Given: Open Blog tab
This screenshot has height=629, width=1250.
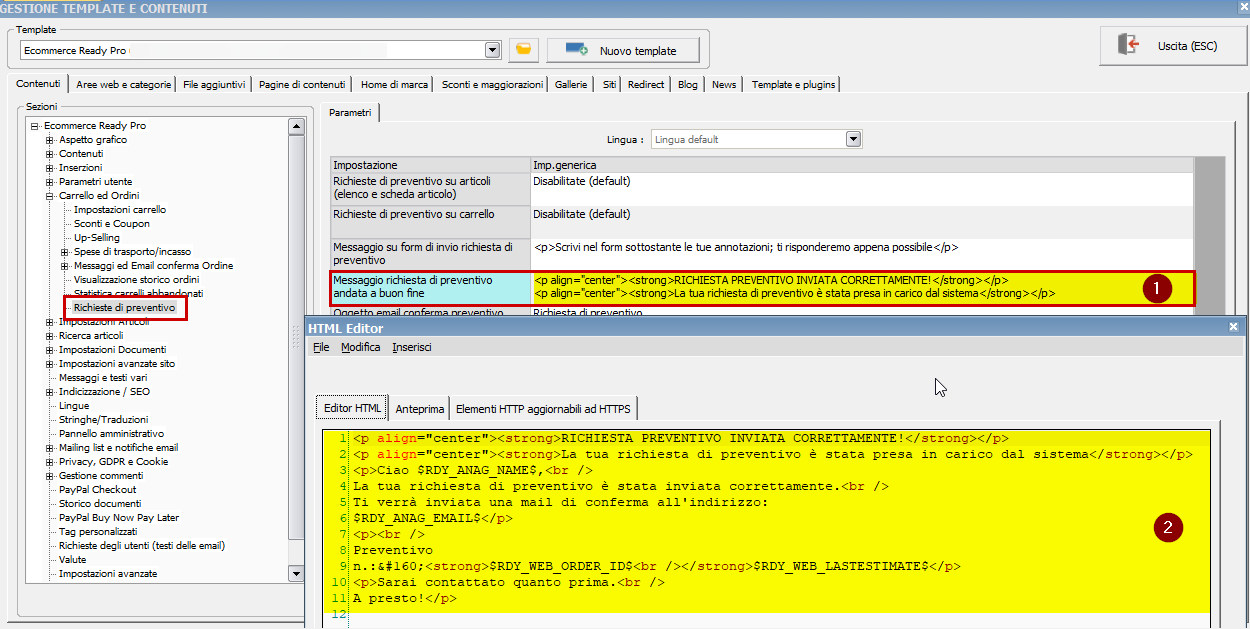Looking at the screenshot, I should coord(688,85).
